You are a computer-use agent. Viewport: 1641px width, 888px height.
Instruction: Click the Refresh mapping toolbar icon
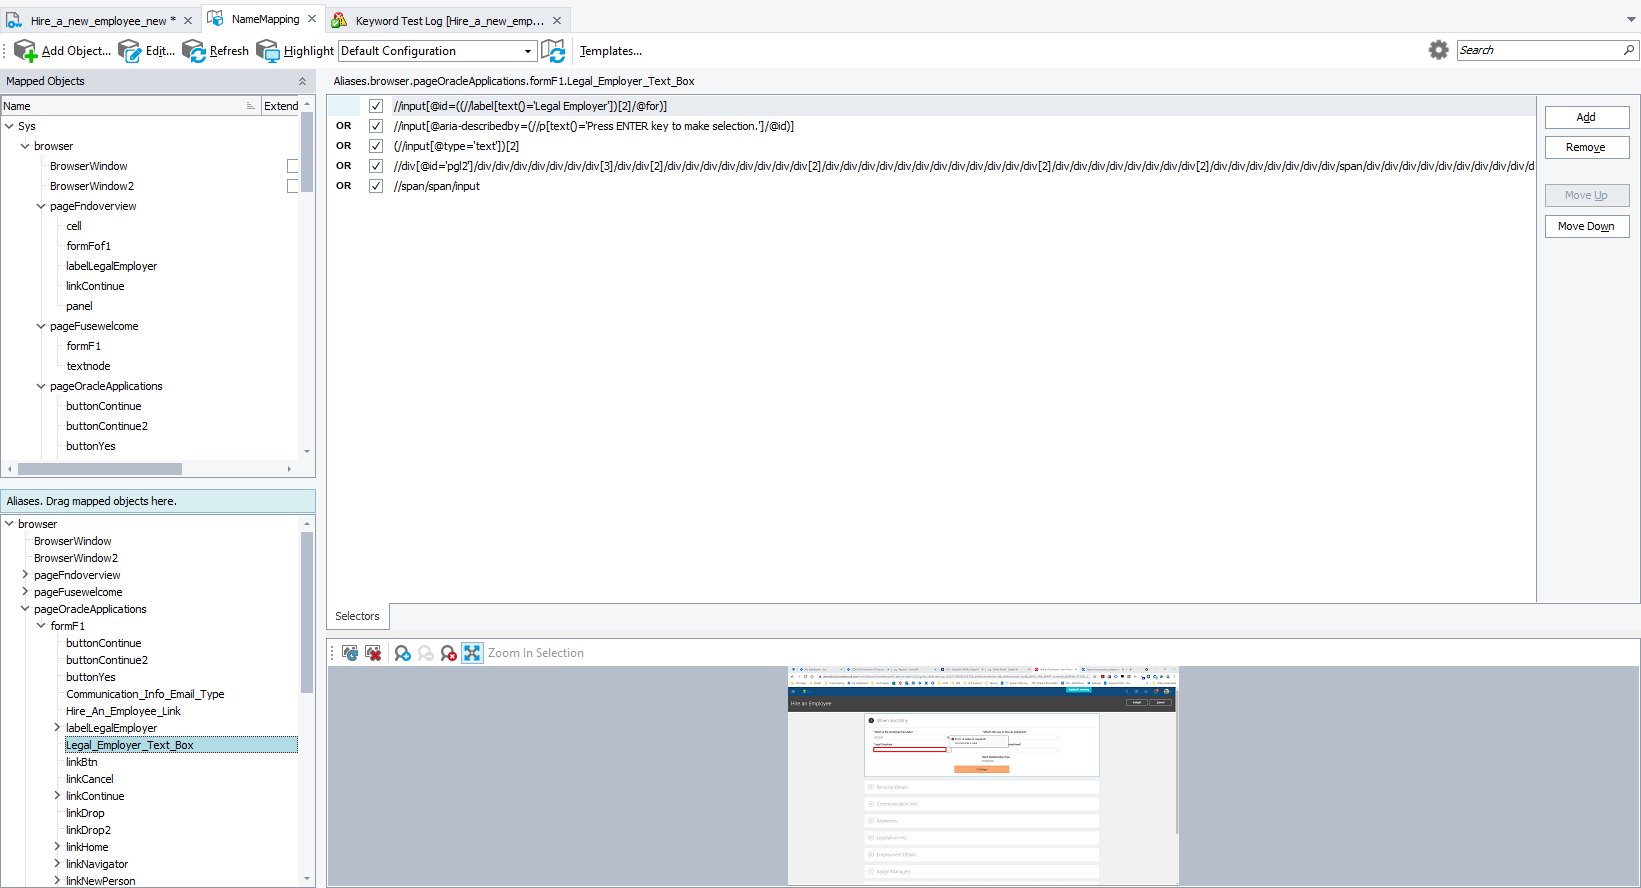coord(194,51)
